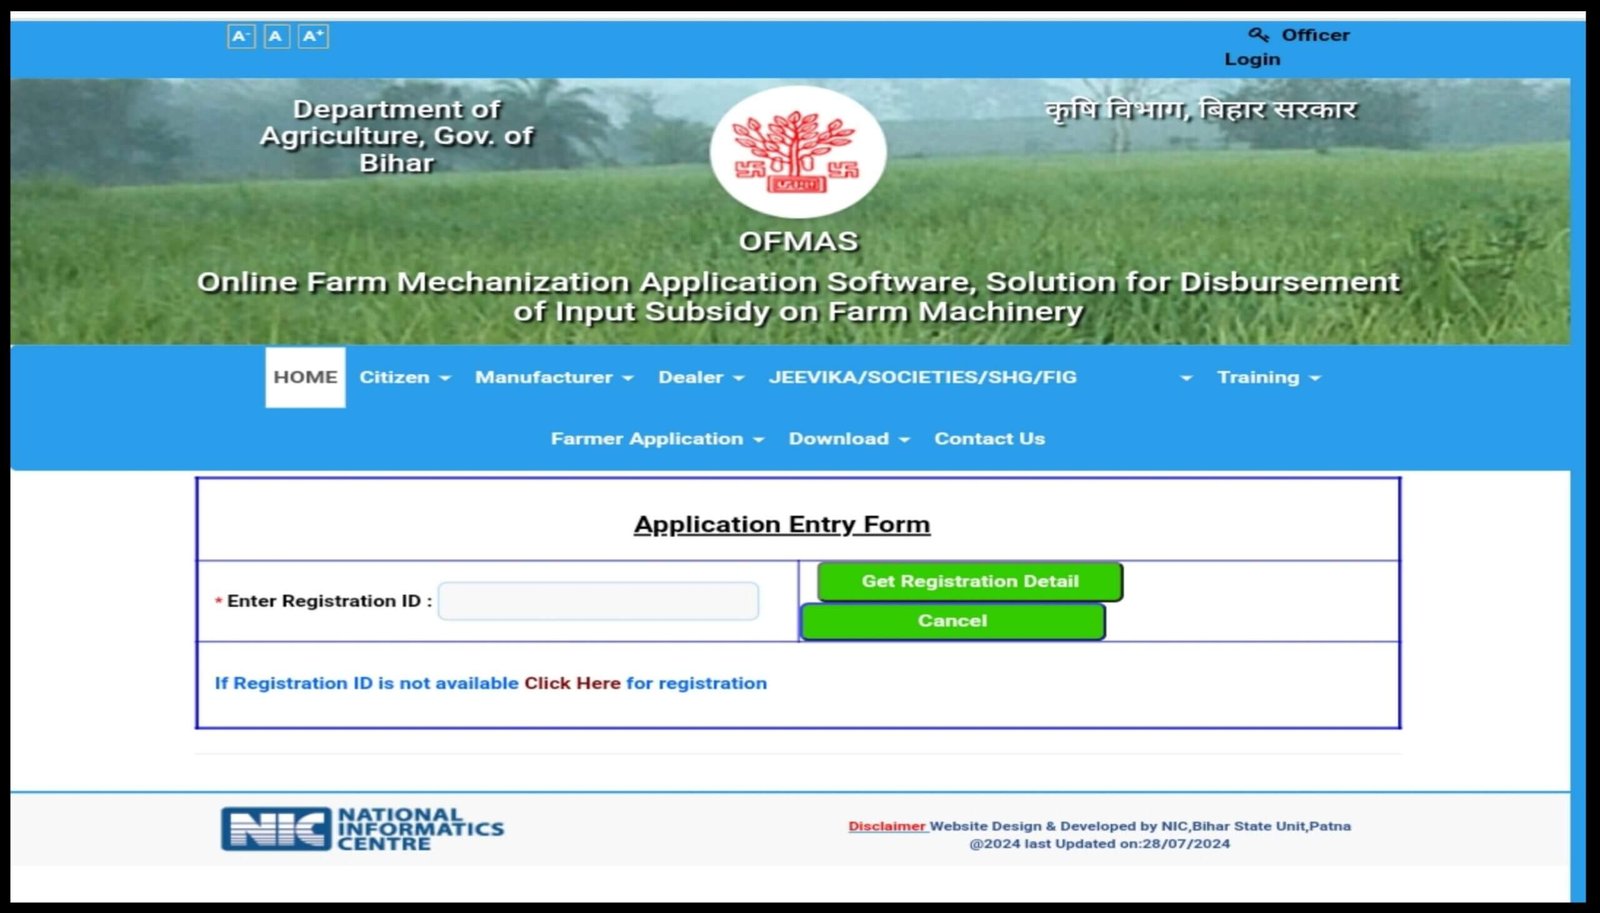1600x913 pixels.
Task: Expand the JEEVIKA/SOCIETIES/SHG/FIG dropdown
Action: point(923,377)
